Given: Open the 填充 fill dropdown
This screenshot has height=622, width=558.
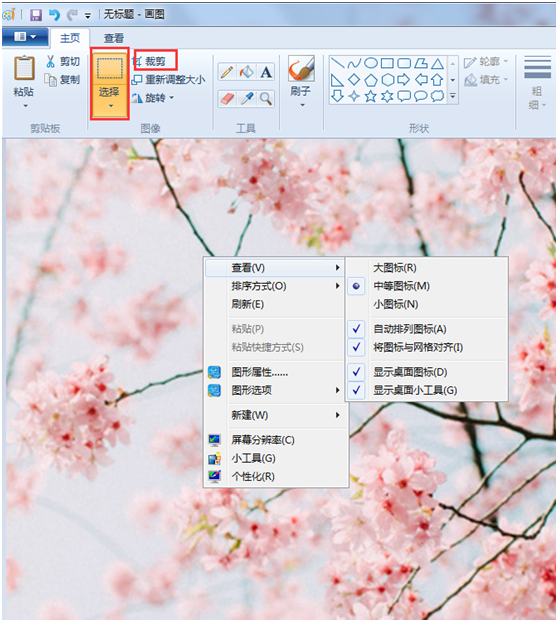Looking at the screenshot, I should point(486,80).
